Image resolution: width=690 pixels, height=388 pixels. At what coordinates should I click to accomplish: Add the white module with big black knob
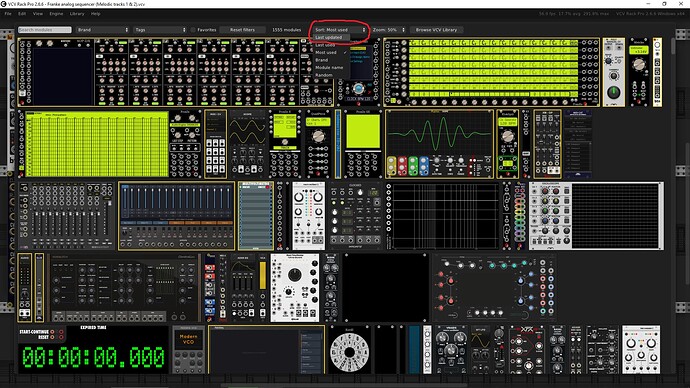click(x=295, y=288)
